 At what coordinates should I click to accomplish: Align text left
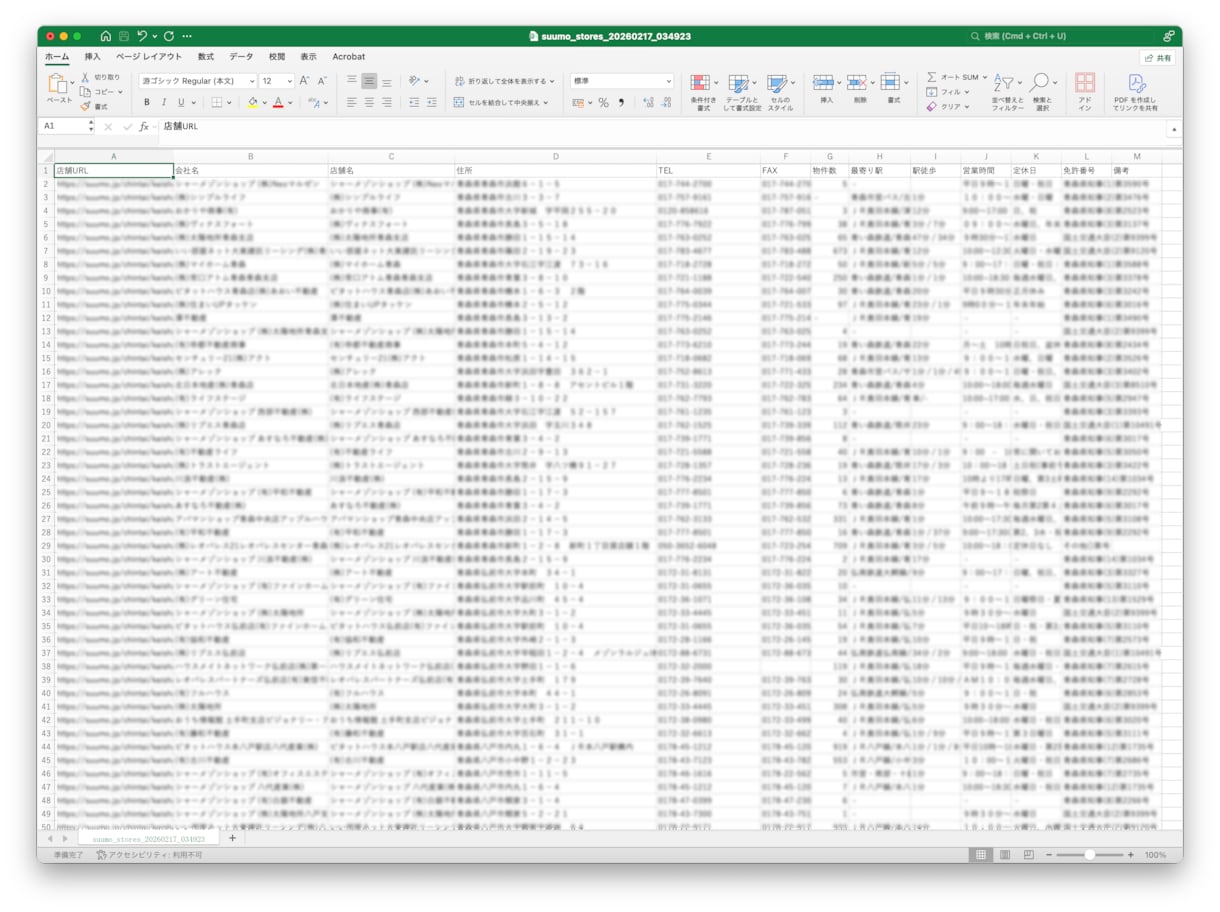tap(352, 103)
